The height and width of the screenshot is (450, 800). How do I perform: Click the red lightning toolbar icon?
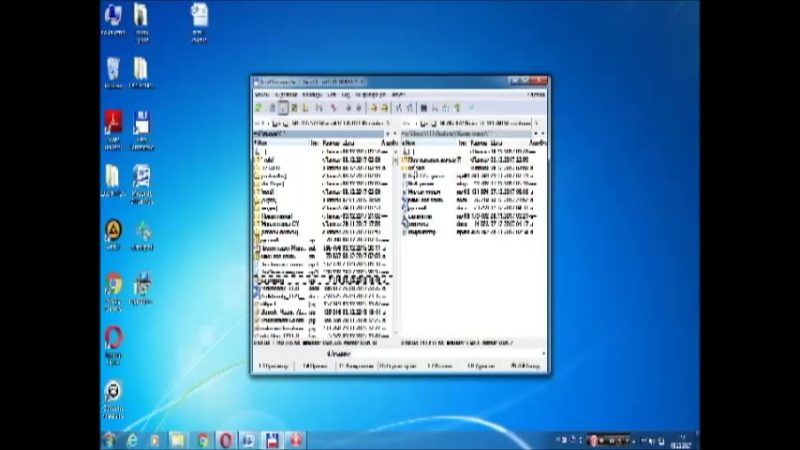coord(334,108)
